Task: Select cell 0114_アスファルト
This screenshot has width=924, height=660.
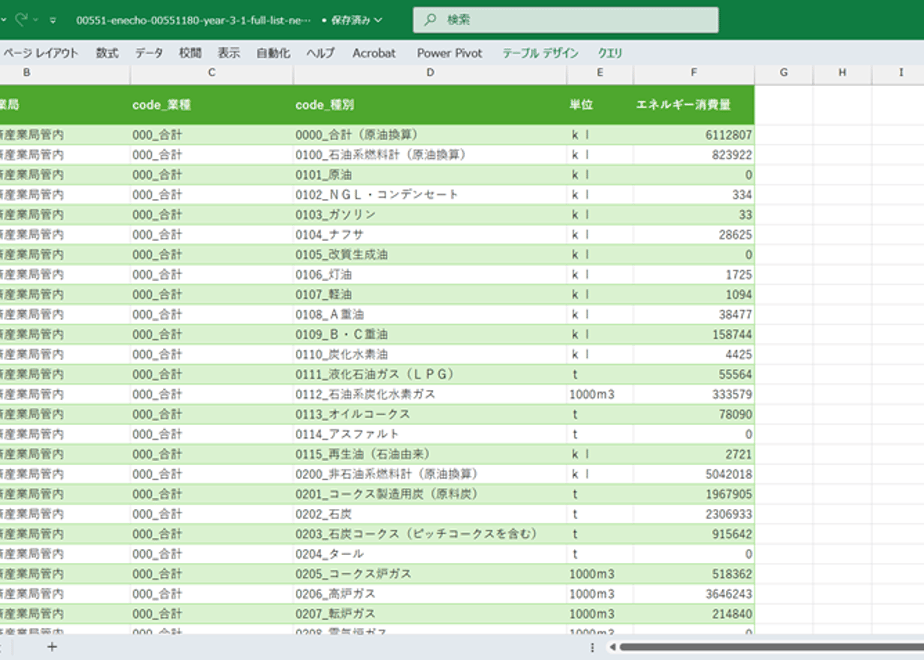Action: [430, 434]
